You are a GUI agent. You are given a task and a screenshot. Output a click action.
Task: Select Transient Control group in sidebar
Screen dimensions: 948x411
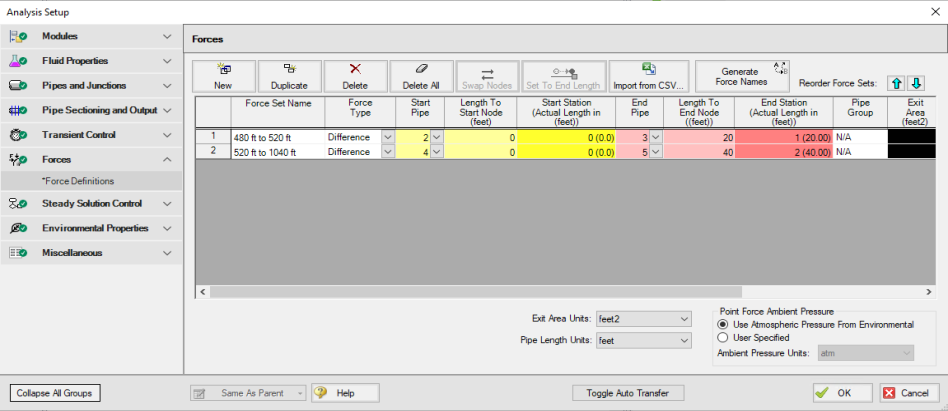tap(91, 134)
